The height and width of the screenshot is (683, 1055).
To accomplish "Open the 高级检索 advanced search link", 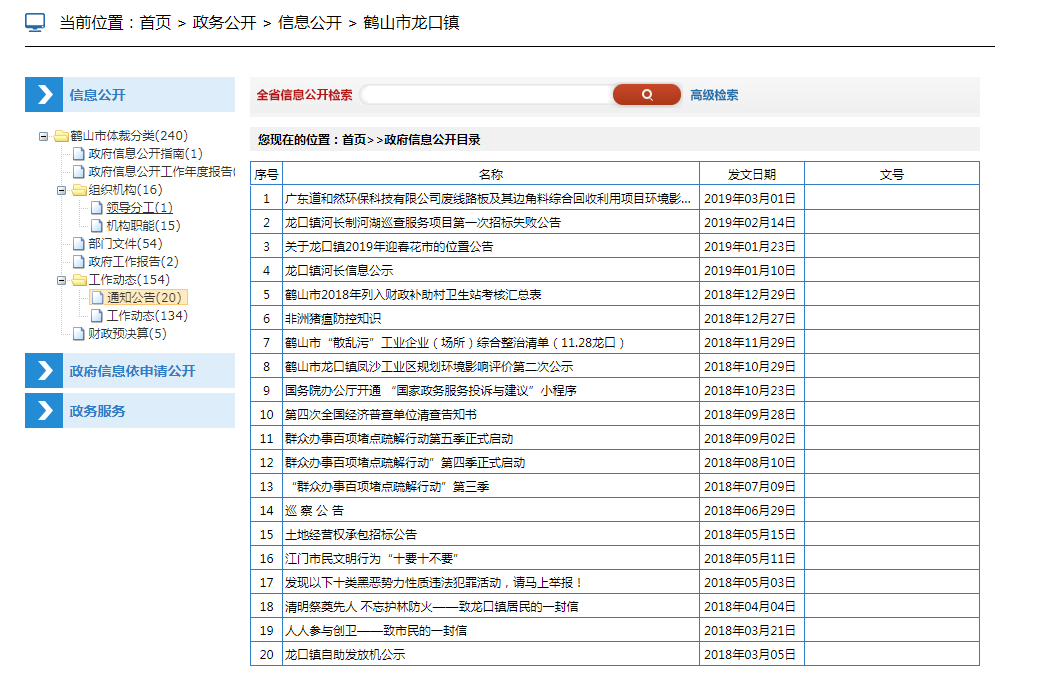I will (714, 95).
